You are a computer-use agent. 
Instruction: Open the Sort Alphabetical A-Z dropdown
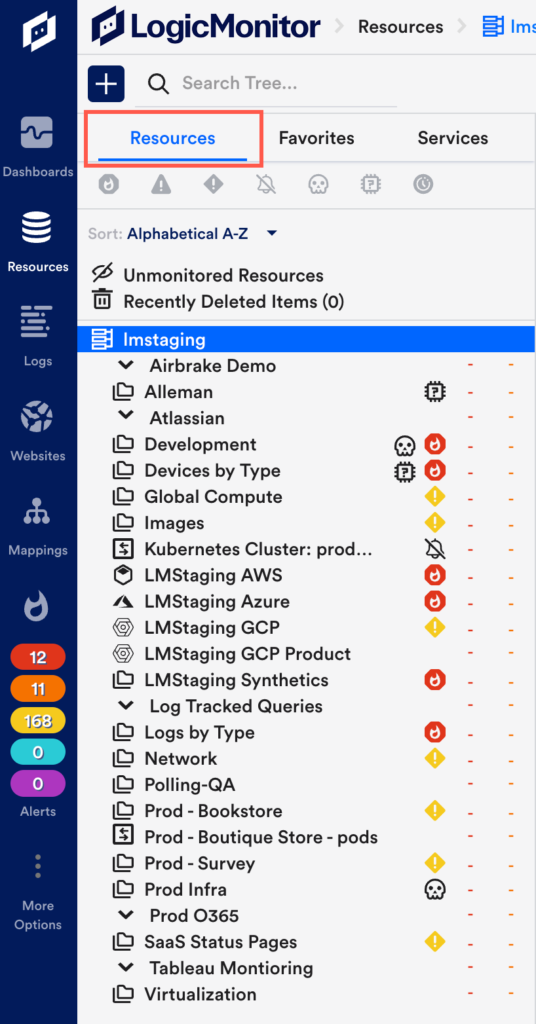coord(202,233)
